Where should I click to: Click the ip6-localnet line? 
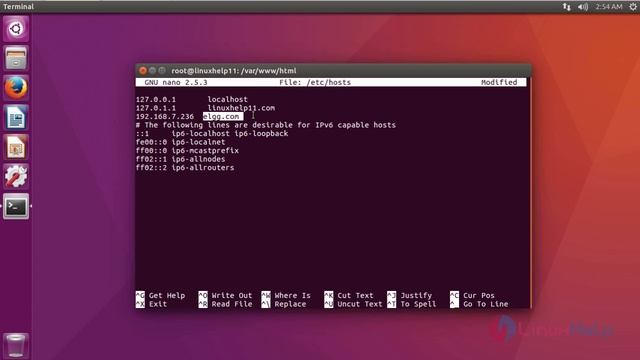[180, 142]
